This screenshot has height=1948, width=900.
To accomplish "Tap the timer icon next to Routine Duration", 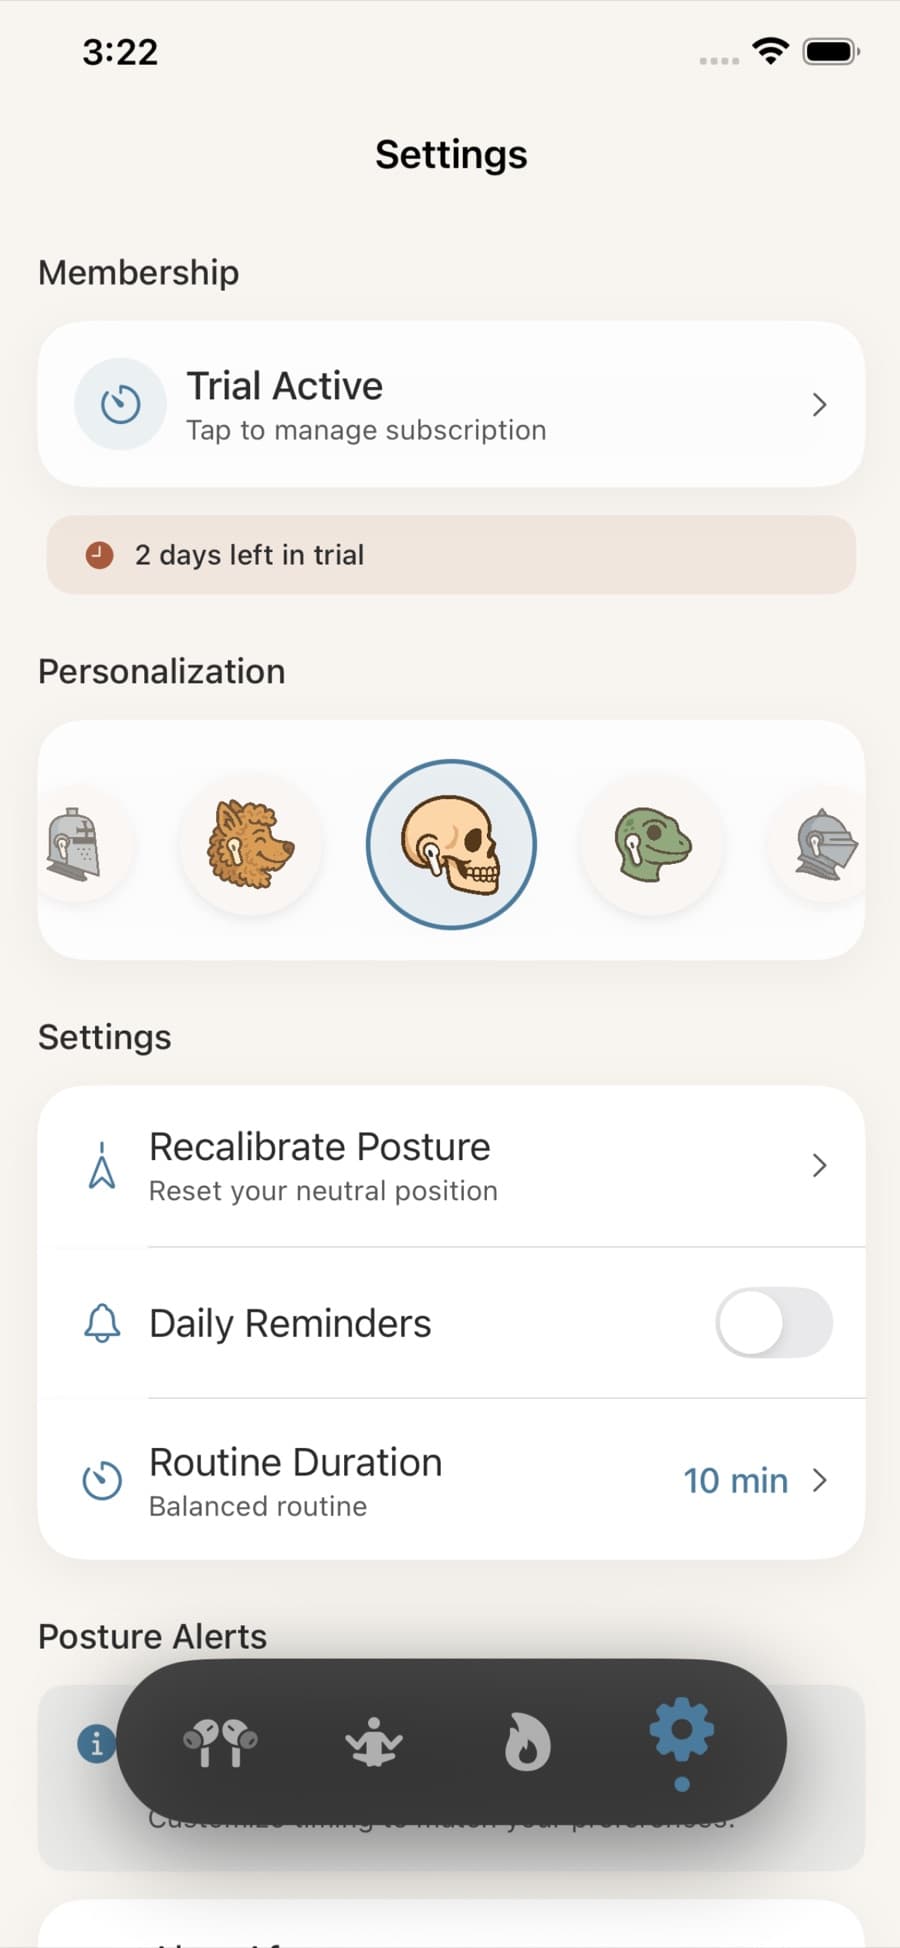I will click(x=102, y=1481).
